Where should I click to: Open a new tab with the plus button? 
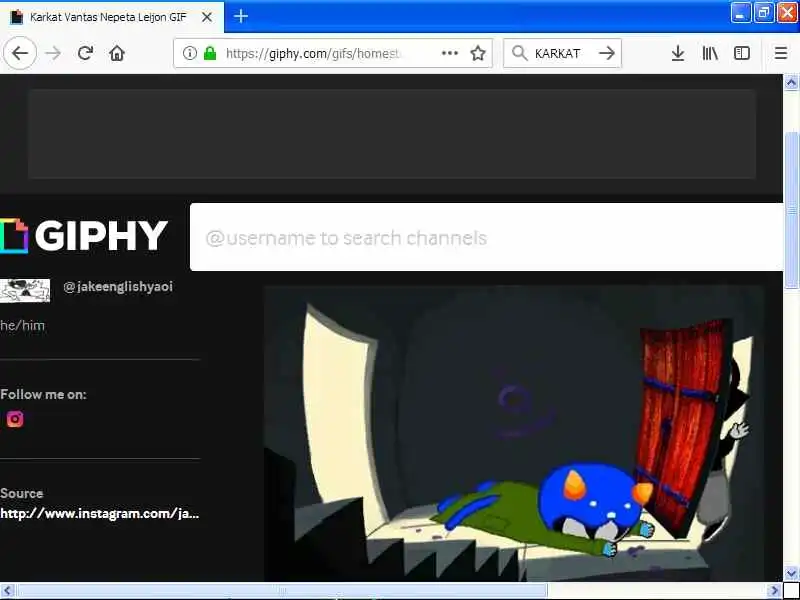coord(241,16)
